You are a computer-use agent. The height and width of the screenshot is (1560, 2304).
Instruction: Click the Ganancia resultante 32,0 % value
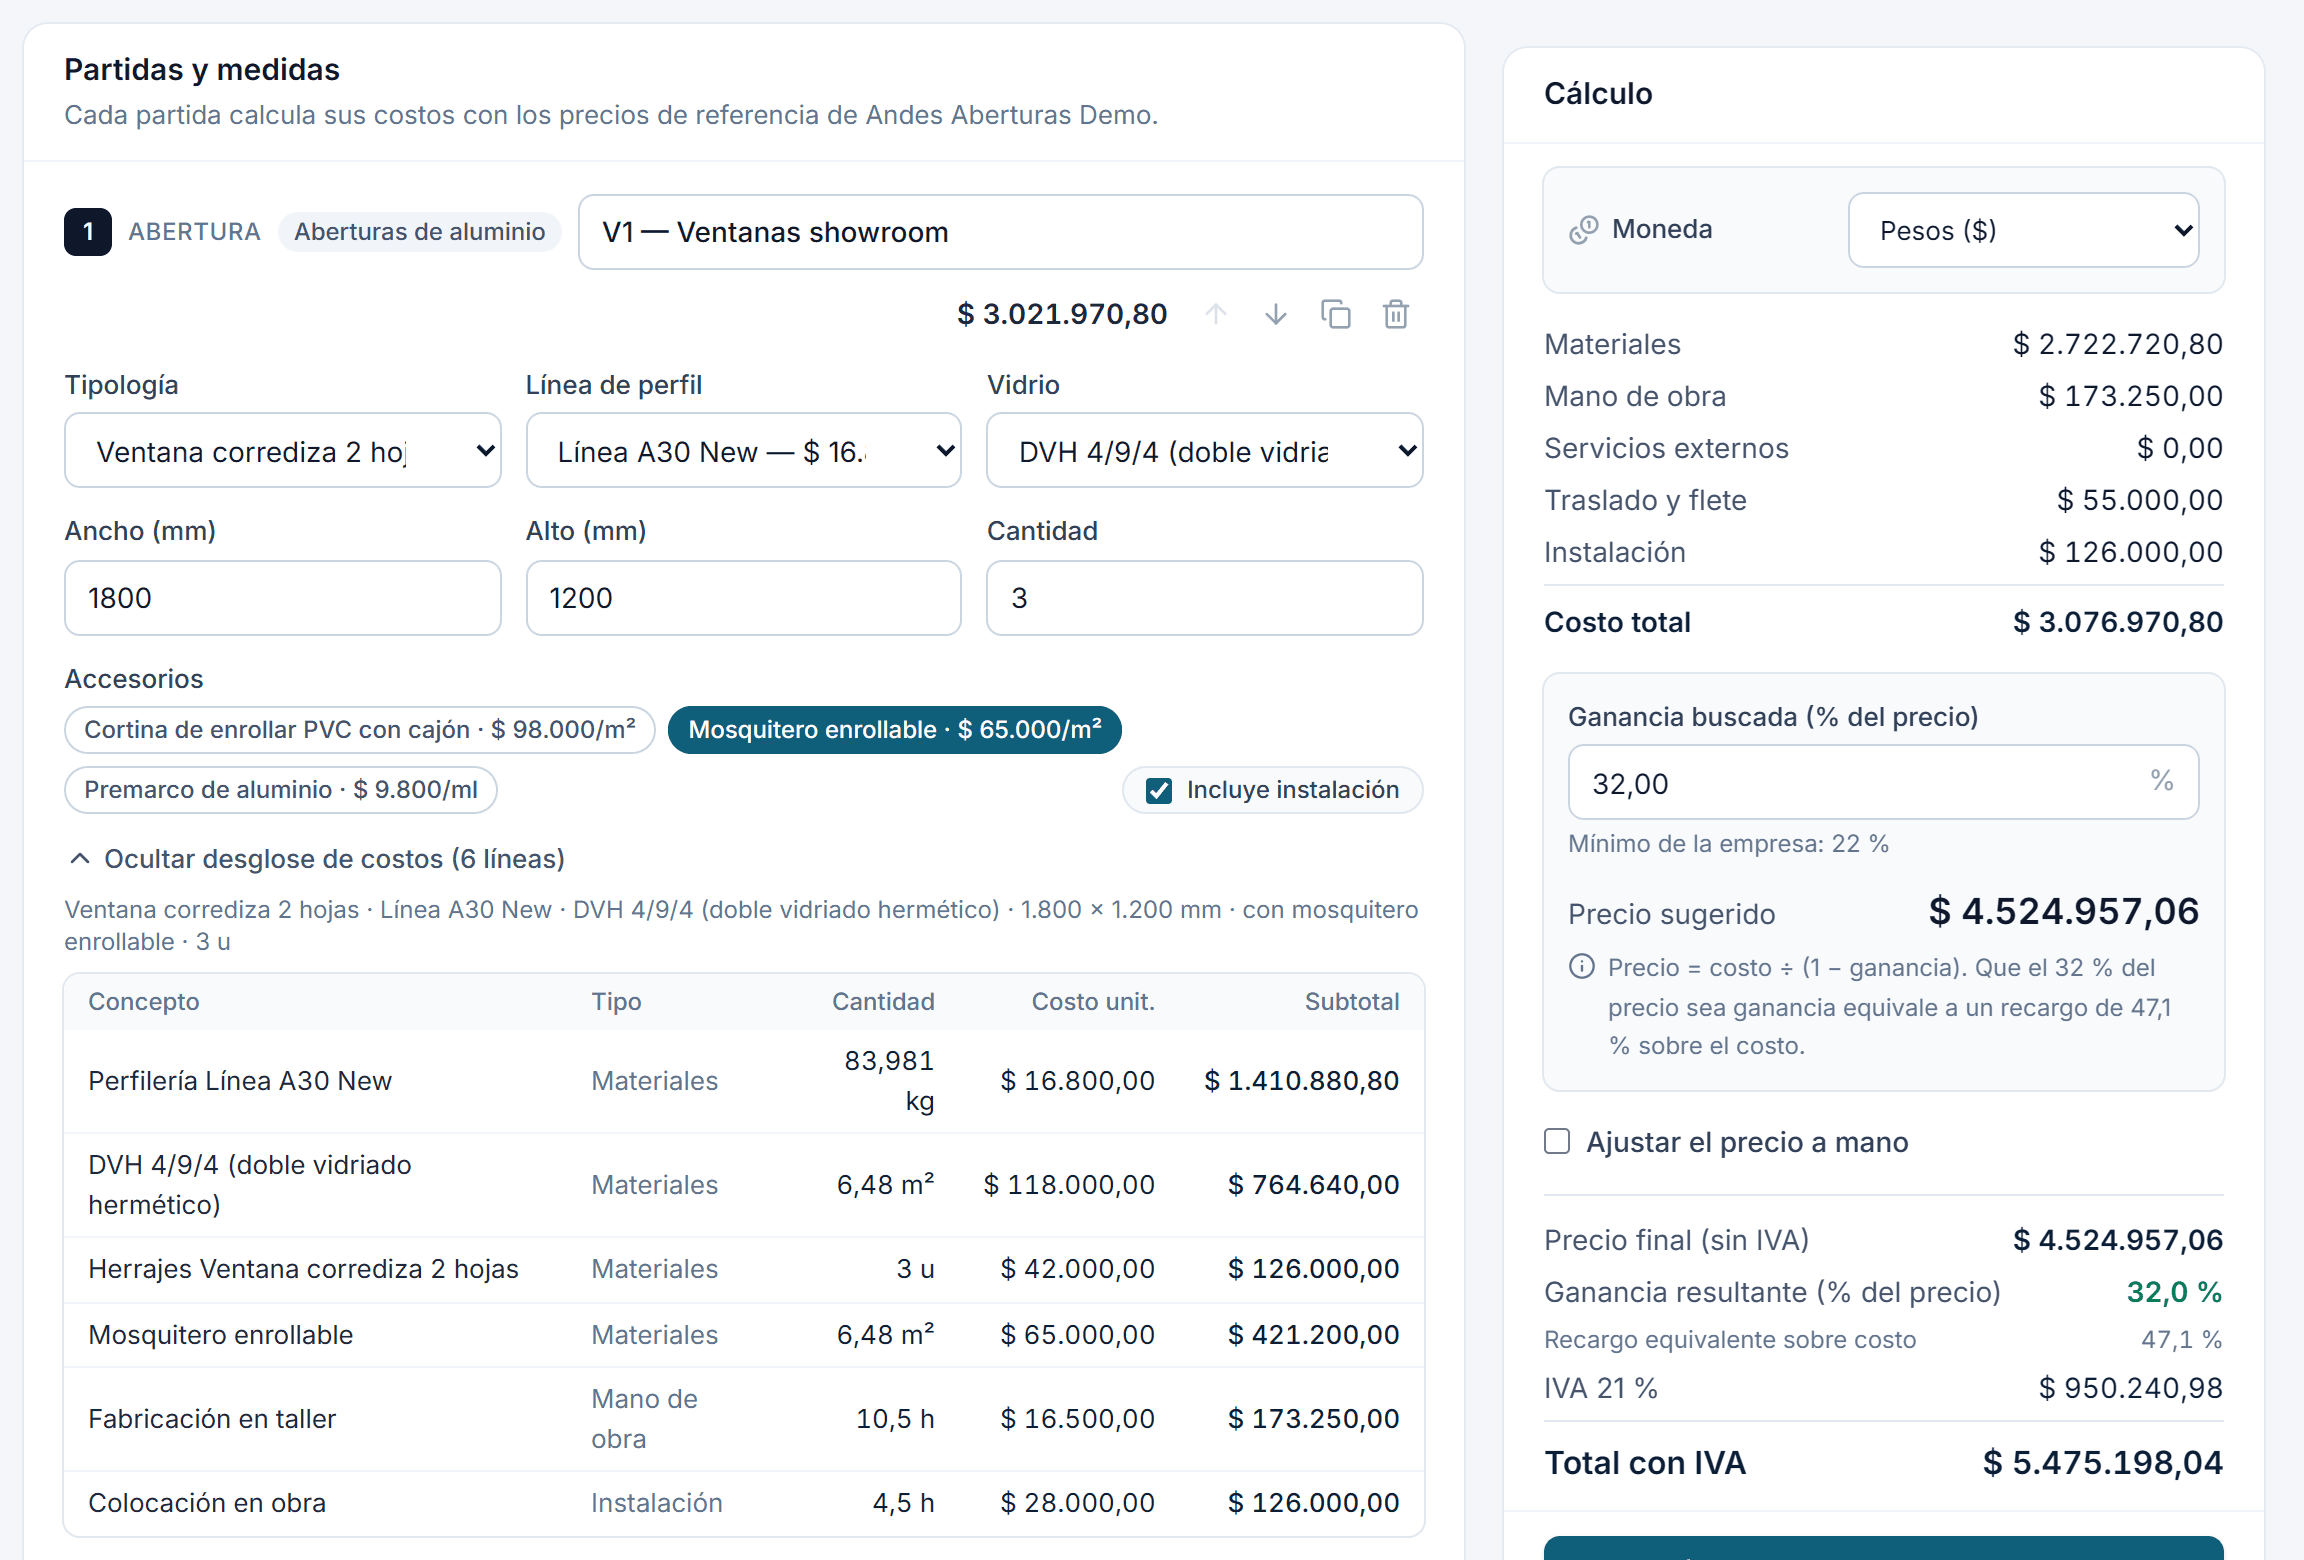point(2174,1292)
